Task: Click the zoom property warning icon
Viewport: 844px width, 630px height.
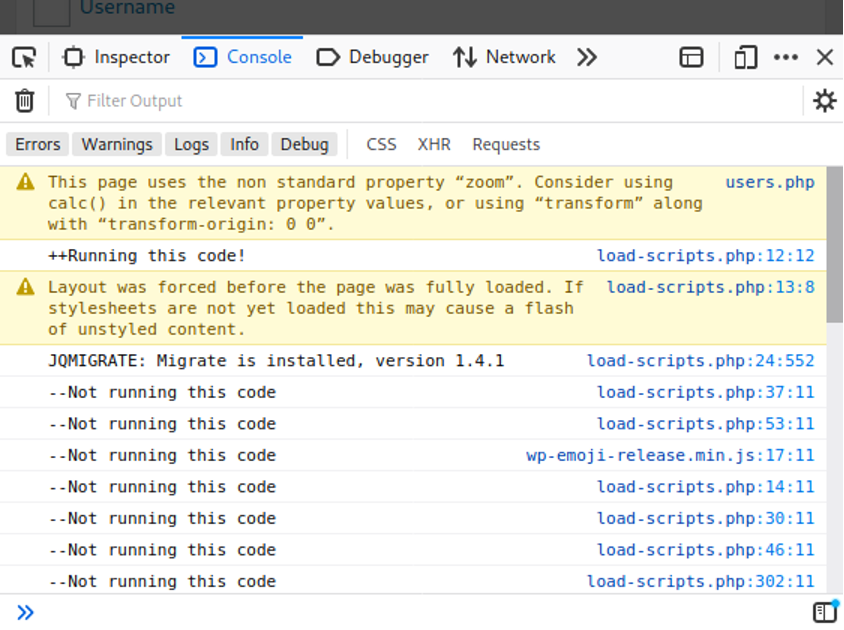Action: pyautogui.click(x=25, y=183)
